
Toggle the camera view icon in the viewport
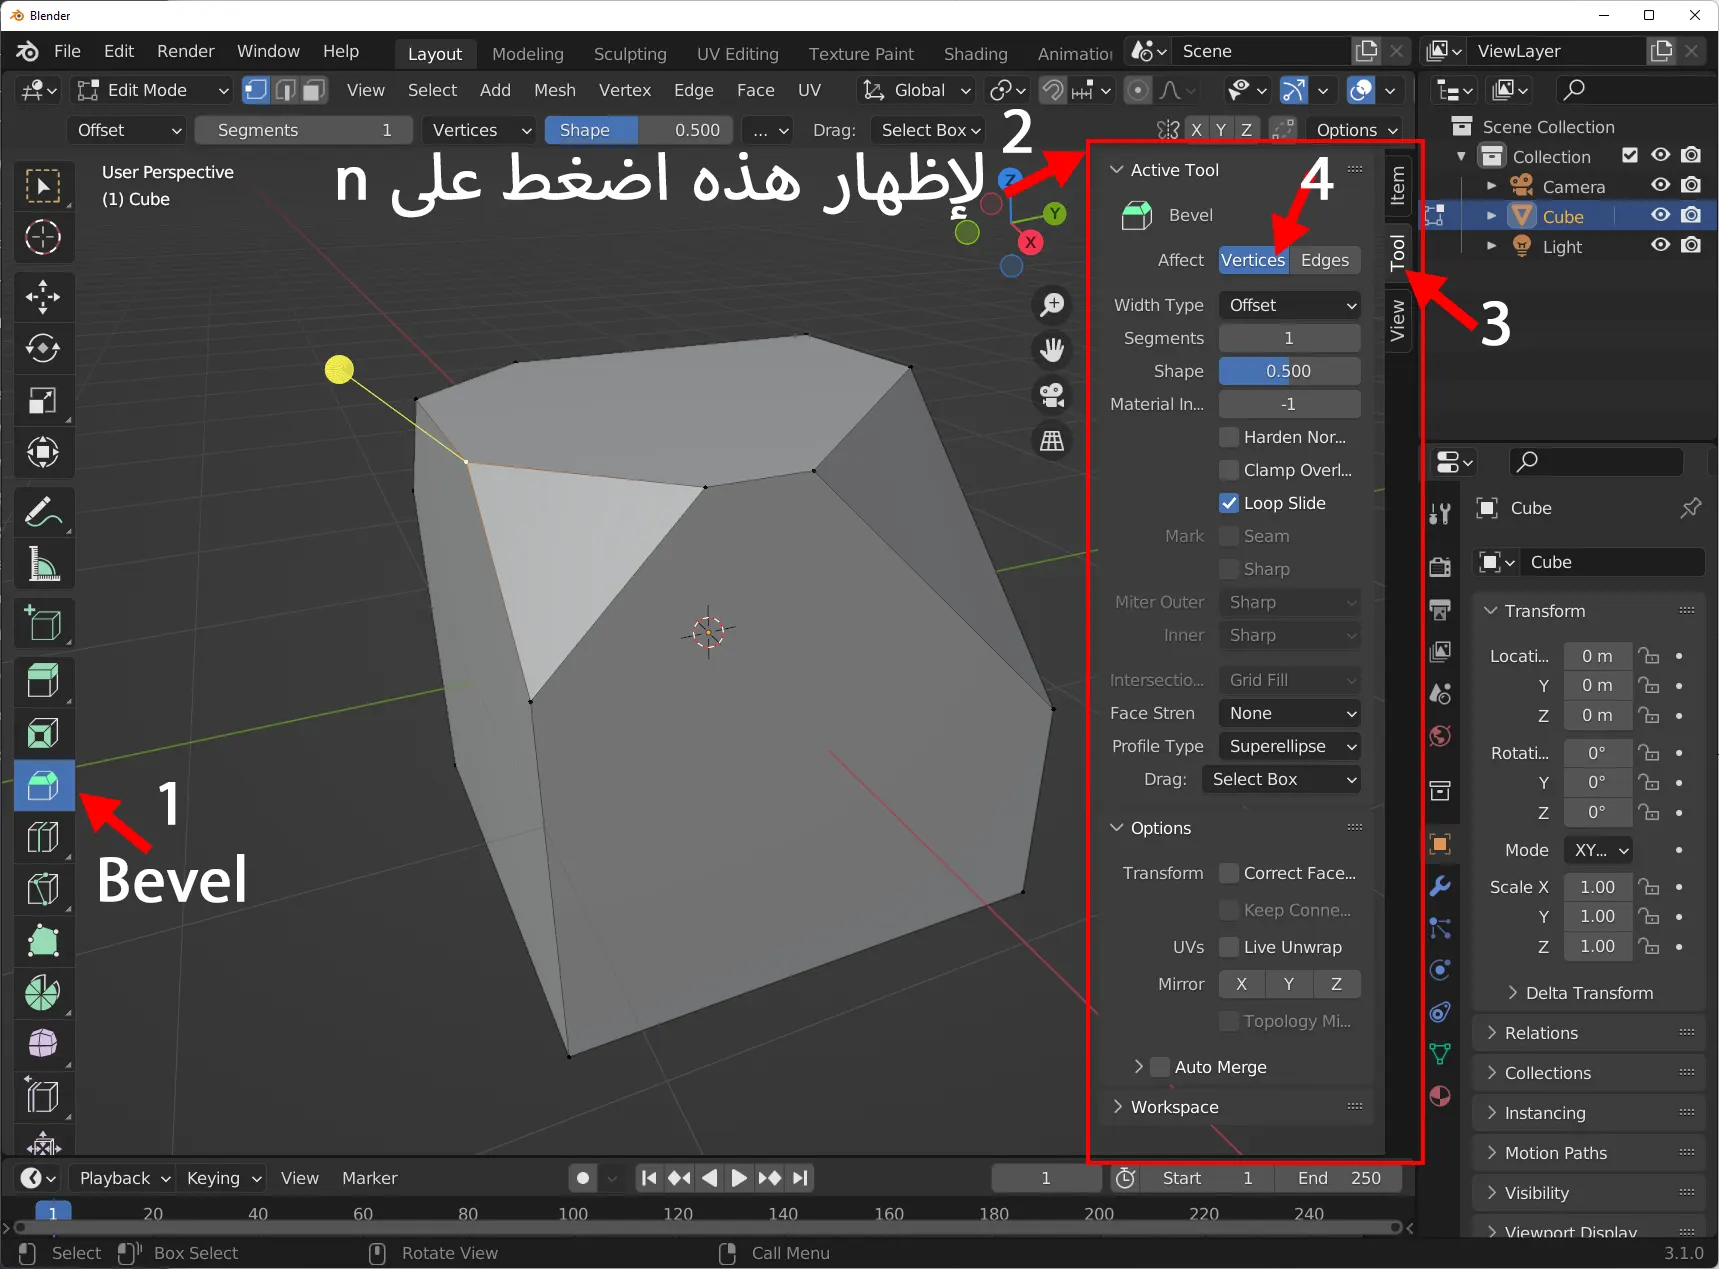[x=1051, y=394]
